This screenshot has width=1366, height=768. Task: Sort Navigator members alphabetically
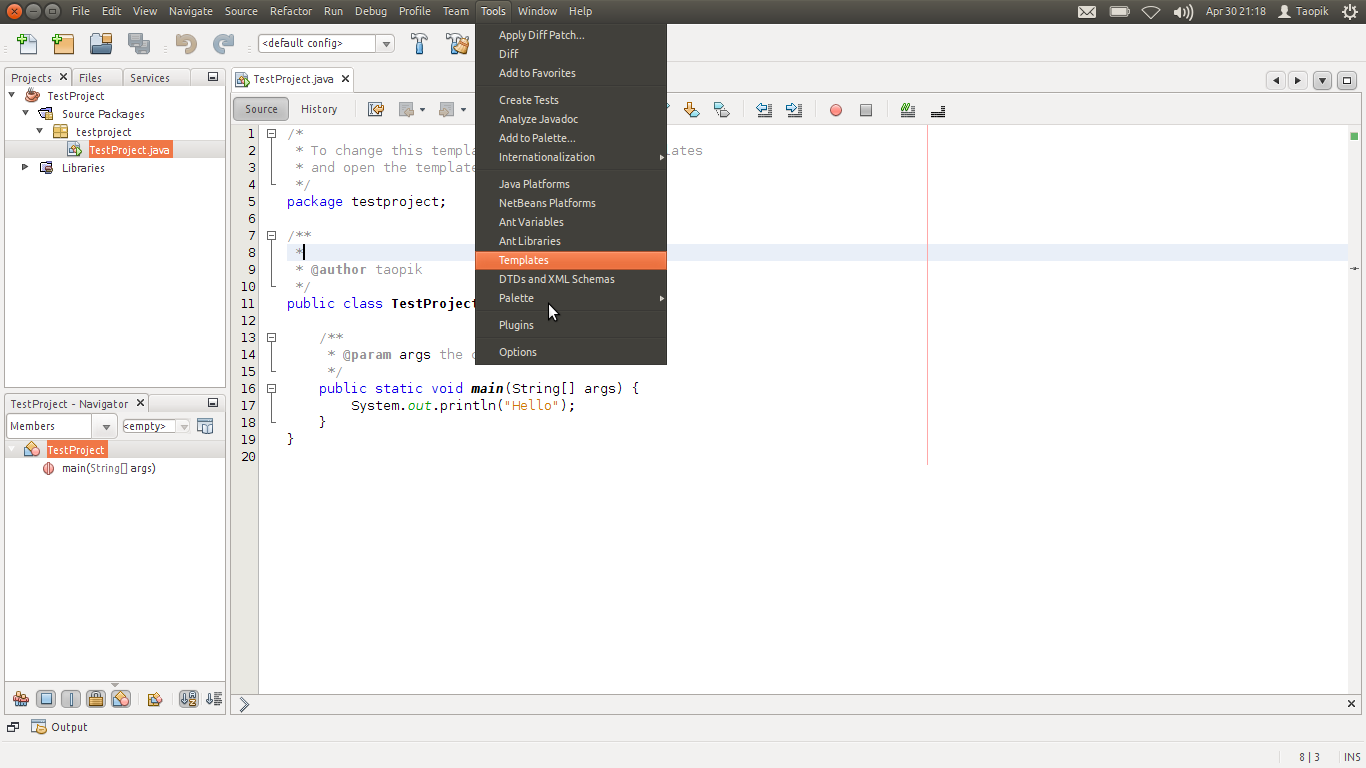tap(188, 699)
